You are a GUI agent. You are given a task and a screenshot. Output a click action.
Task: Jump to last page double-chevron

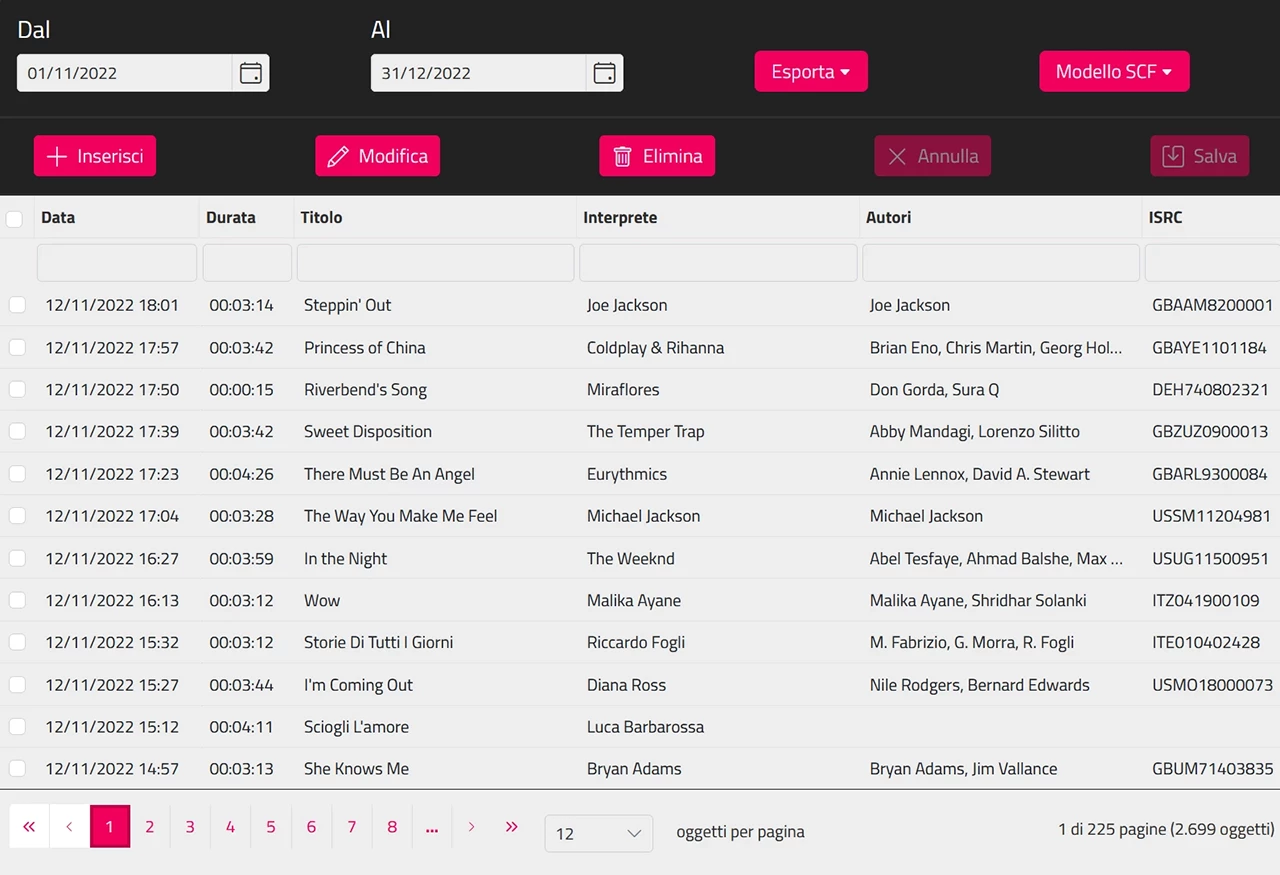pyautogui.click(x=512, y=827)
